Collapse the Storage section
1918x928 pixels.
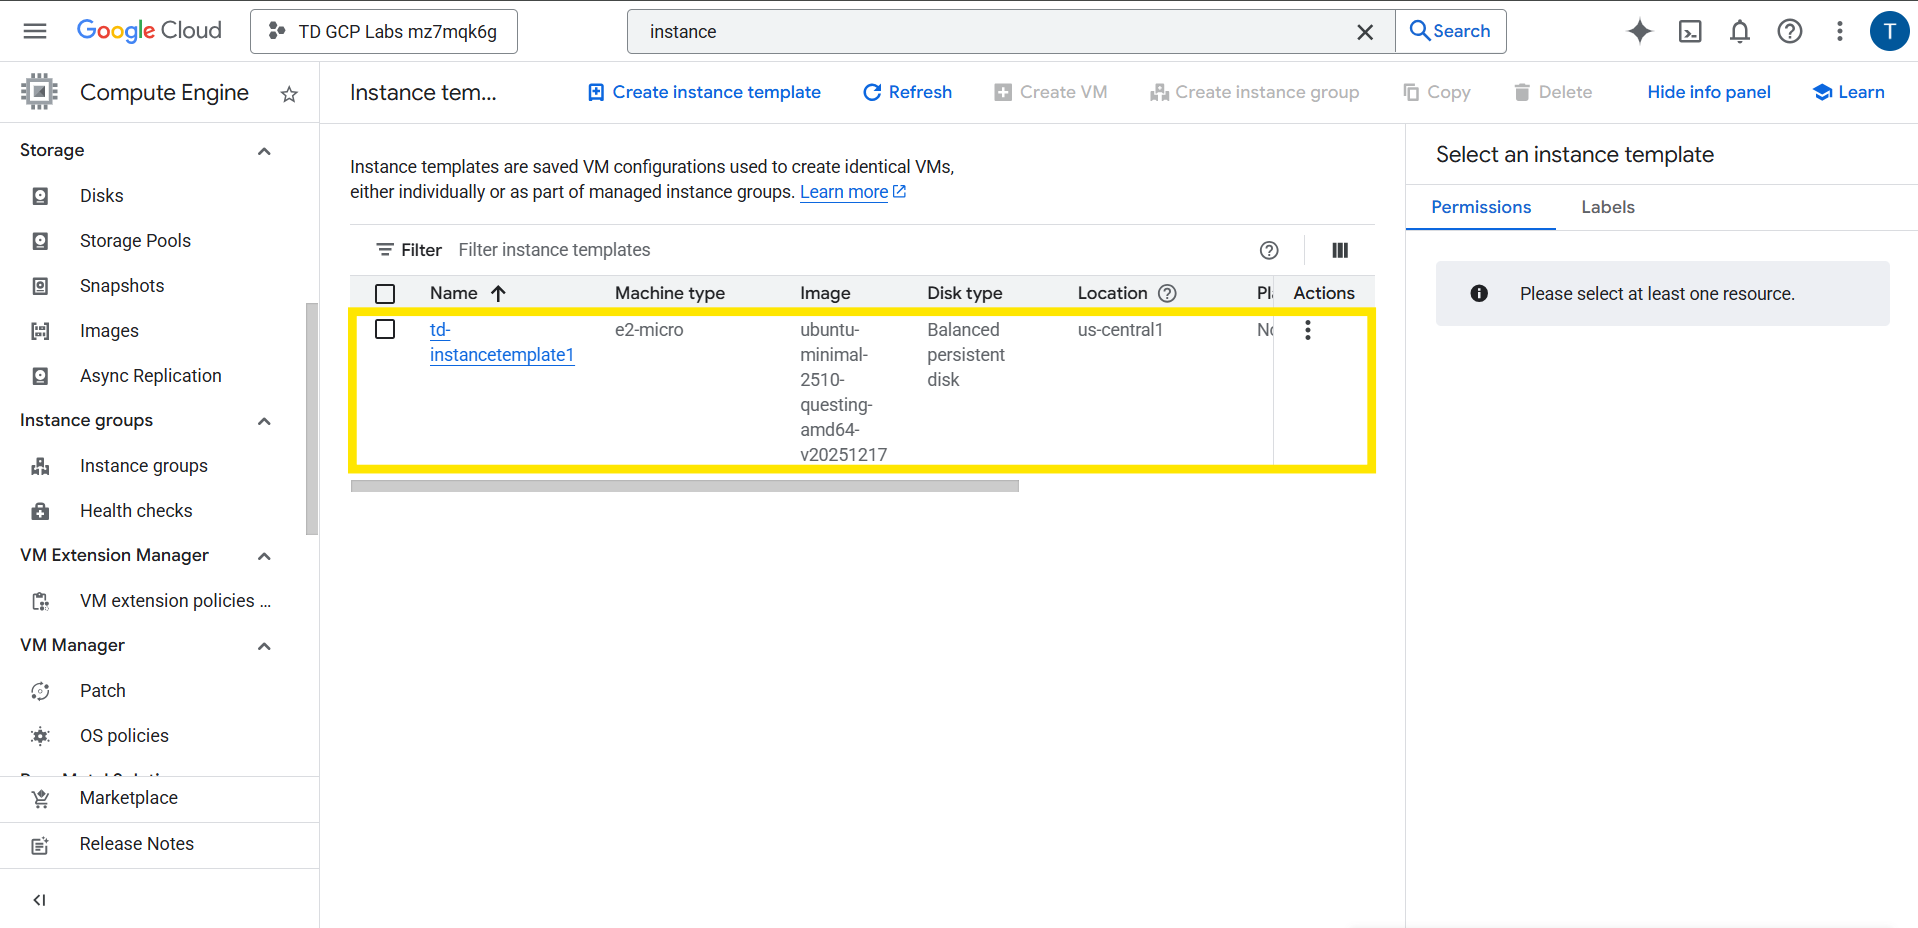coord(264,151)
